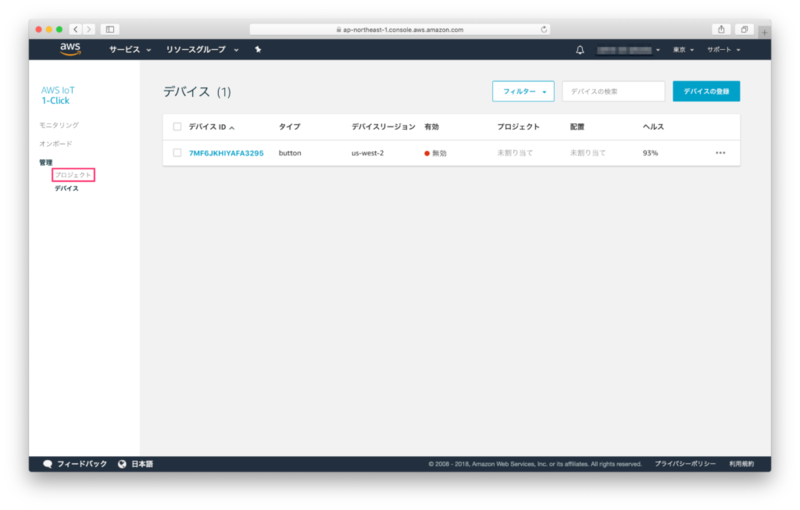
Task: Select オンボード in sidebar
Action: point(56,144)
